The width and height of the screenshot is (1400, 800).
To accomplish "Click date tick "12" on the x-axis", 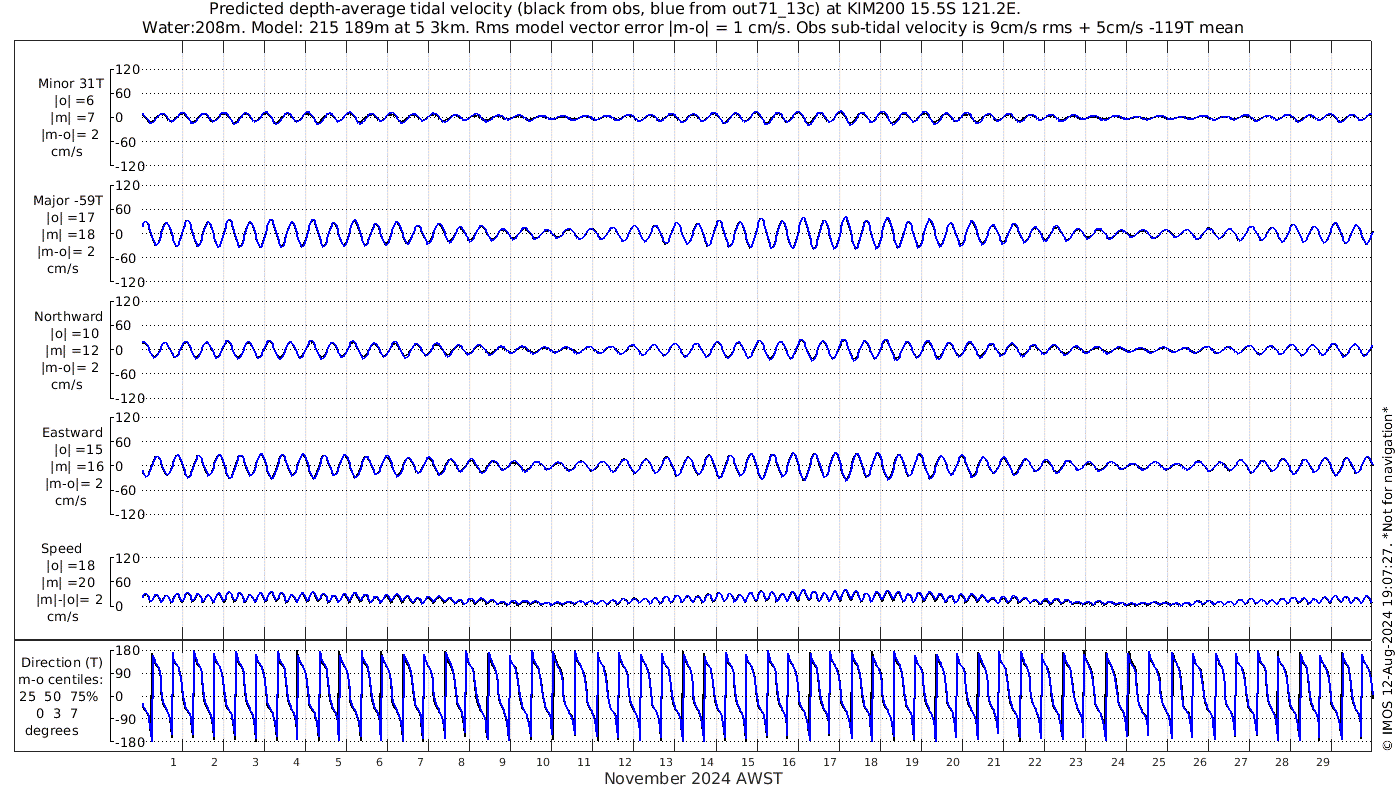I will [625, 762].
